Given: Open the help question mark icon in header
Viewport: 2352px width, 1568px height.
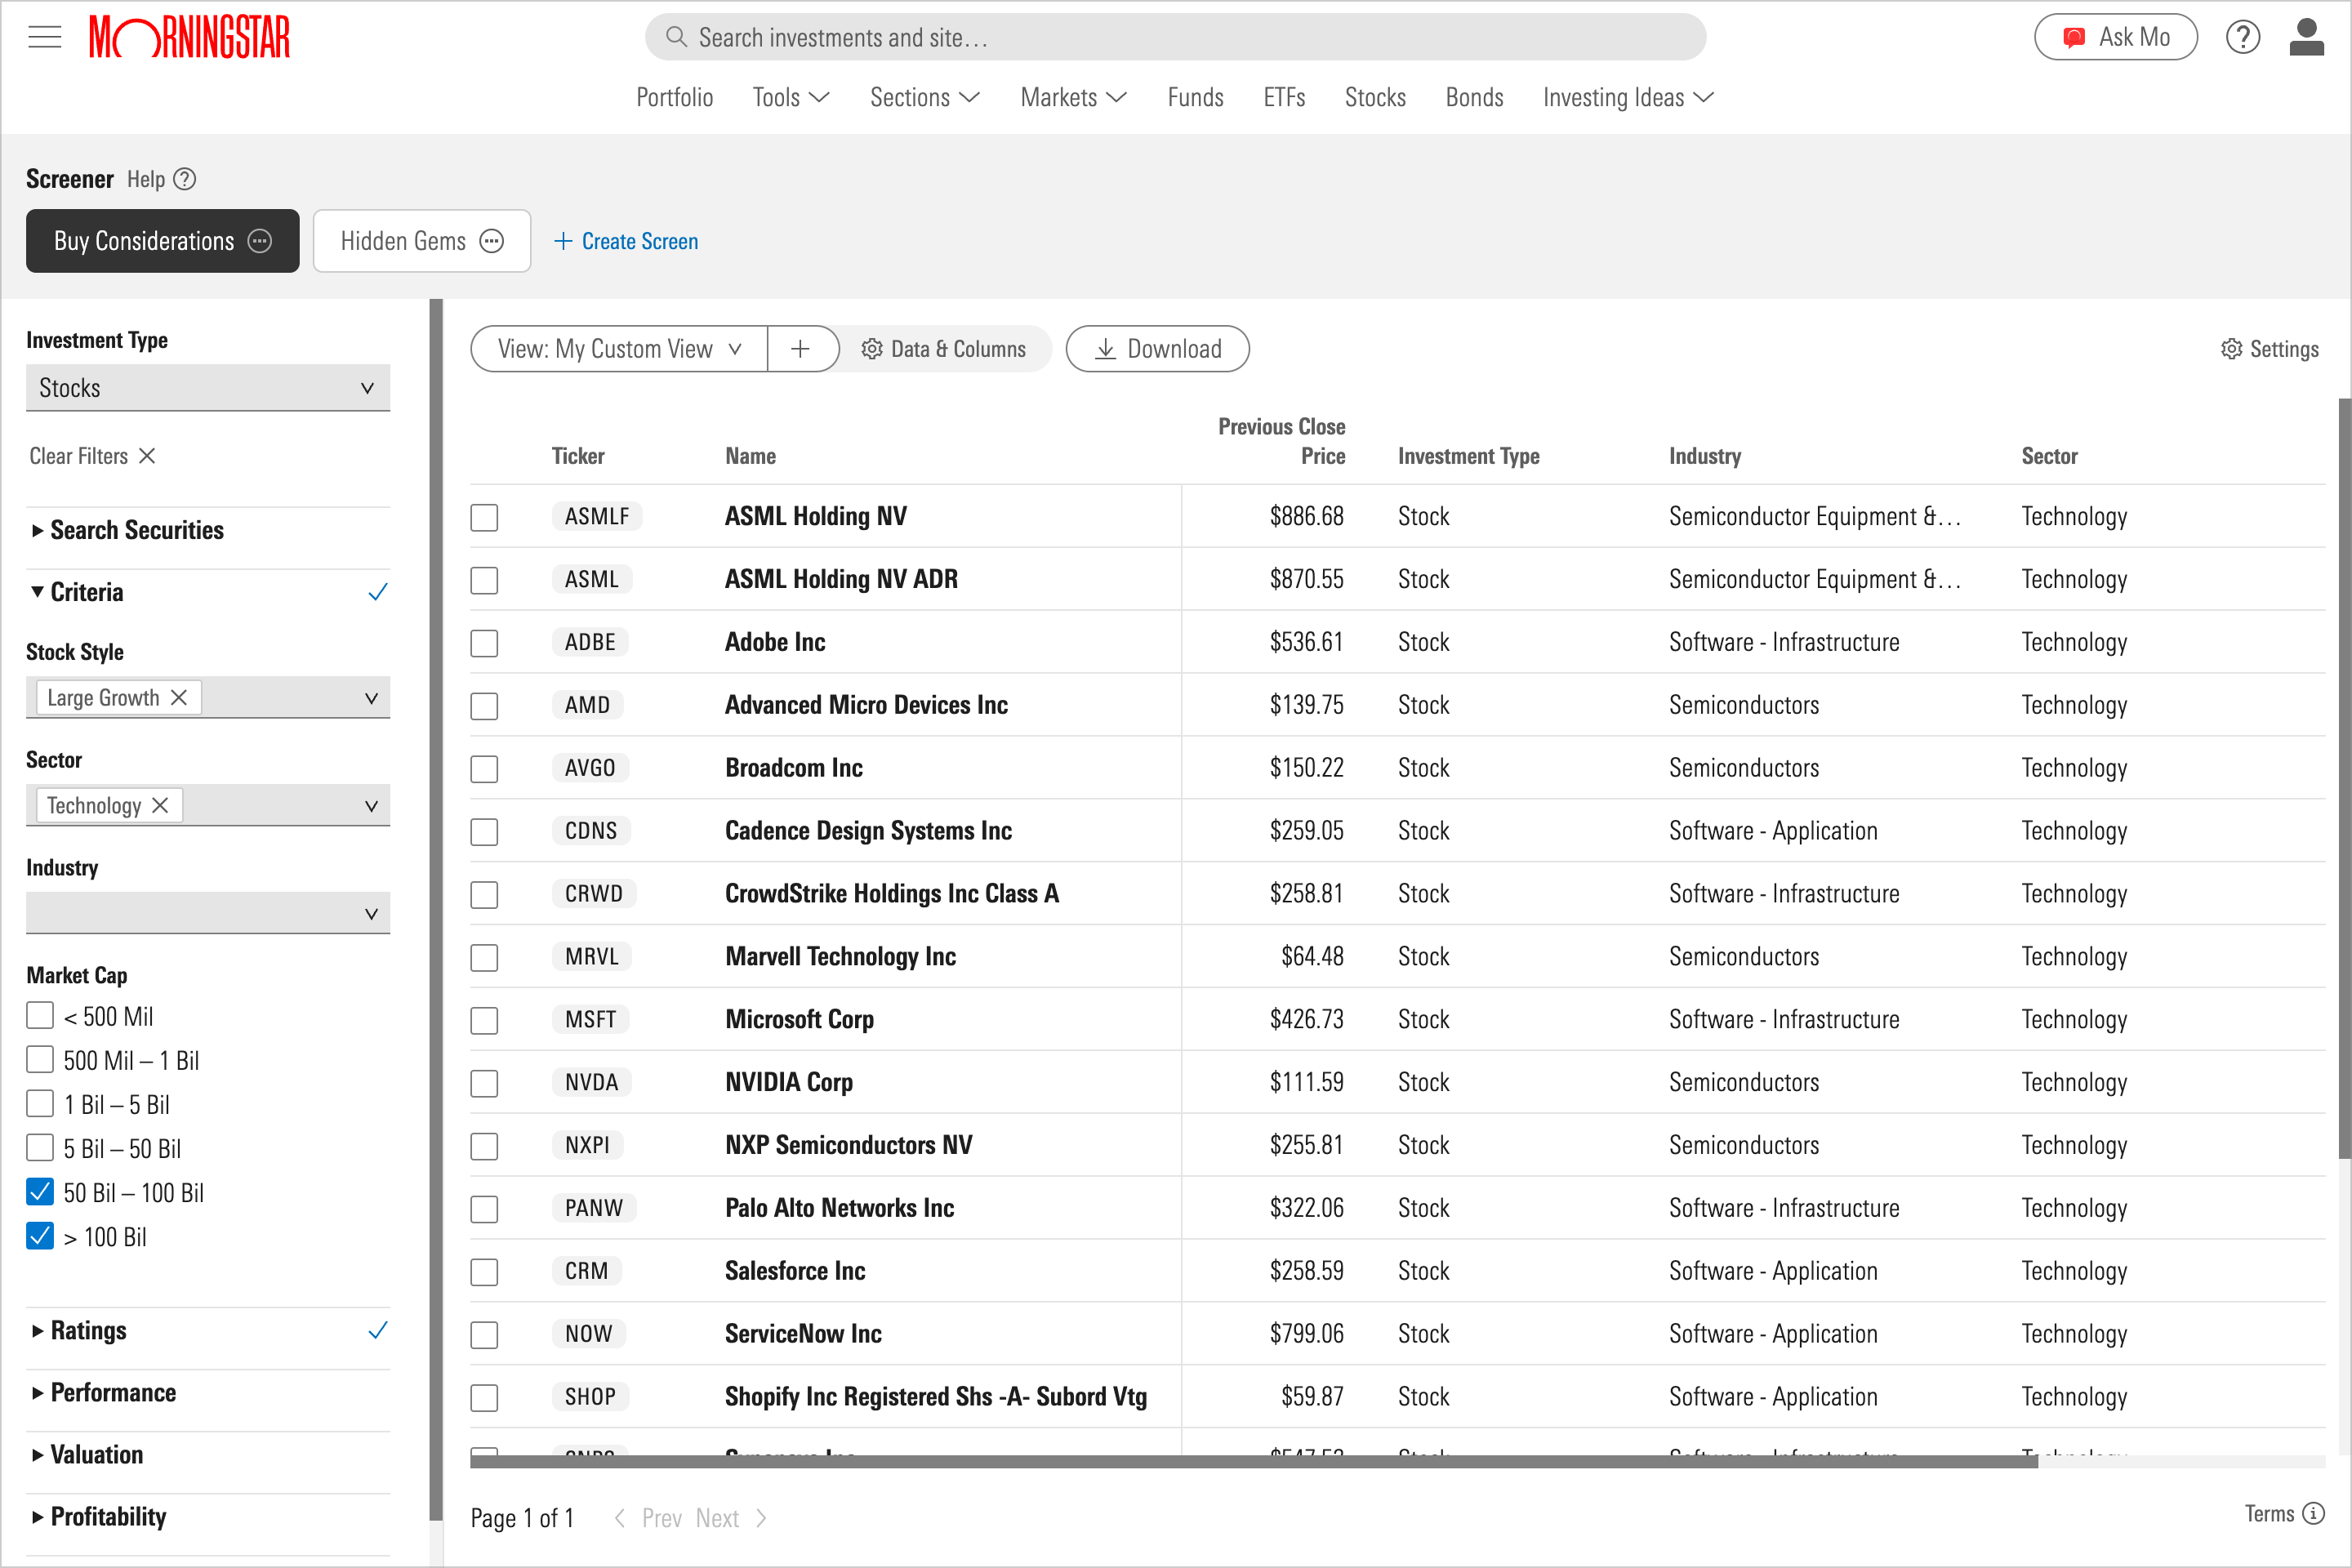Looking at the screenshot, I should 2242,37.
